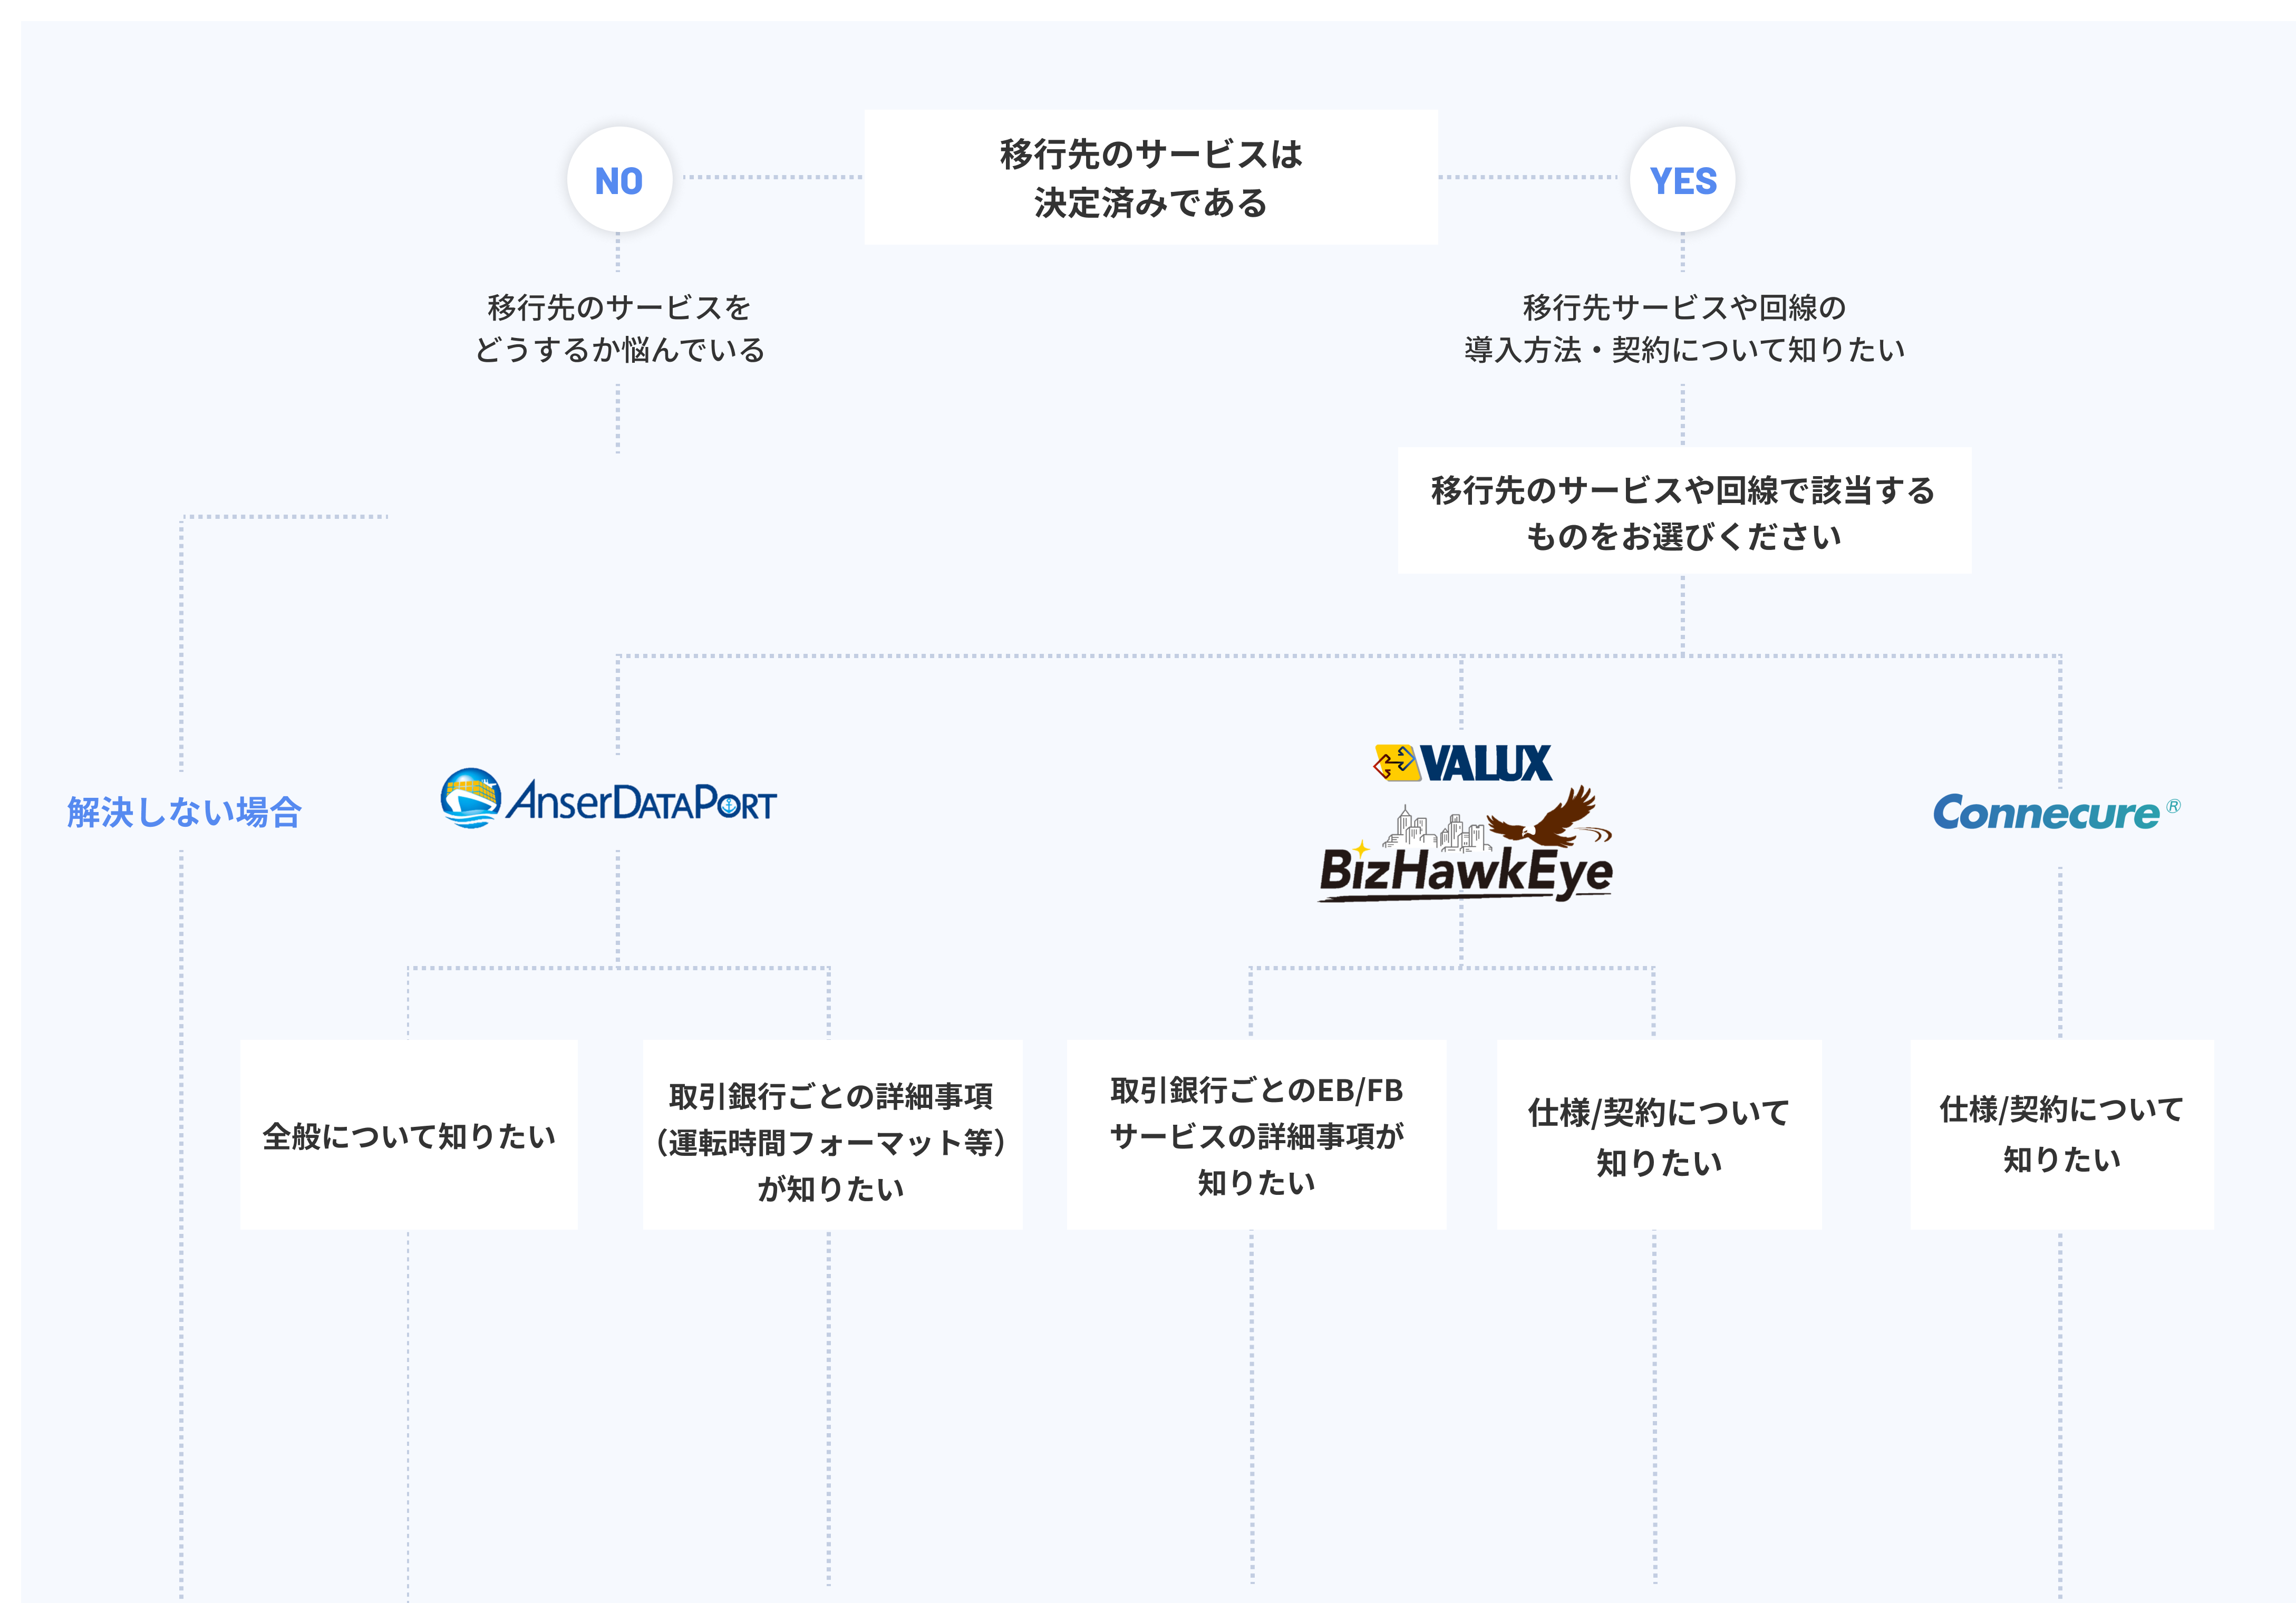Open 取引銀行ごとの詳細事項(運転時間フォーマット等) card
The width and height of the screenshot is (2296, 1603).
(x=832, y=1135)
